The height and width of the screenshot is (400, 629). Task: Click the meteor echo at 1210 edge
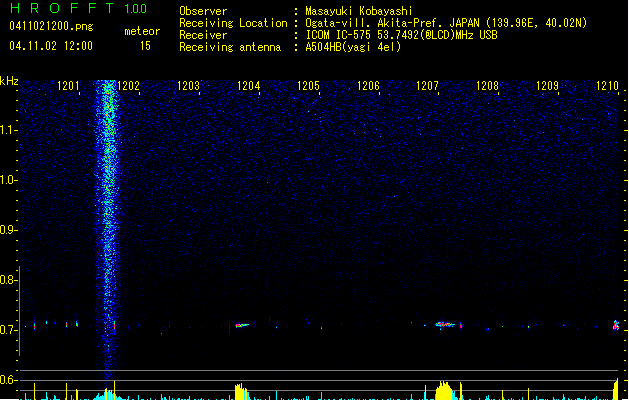616,325
